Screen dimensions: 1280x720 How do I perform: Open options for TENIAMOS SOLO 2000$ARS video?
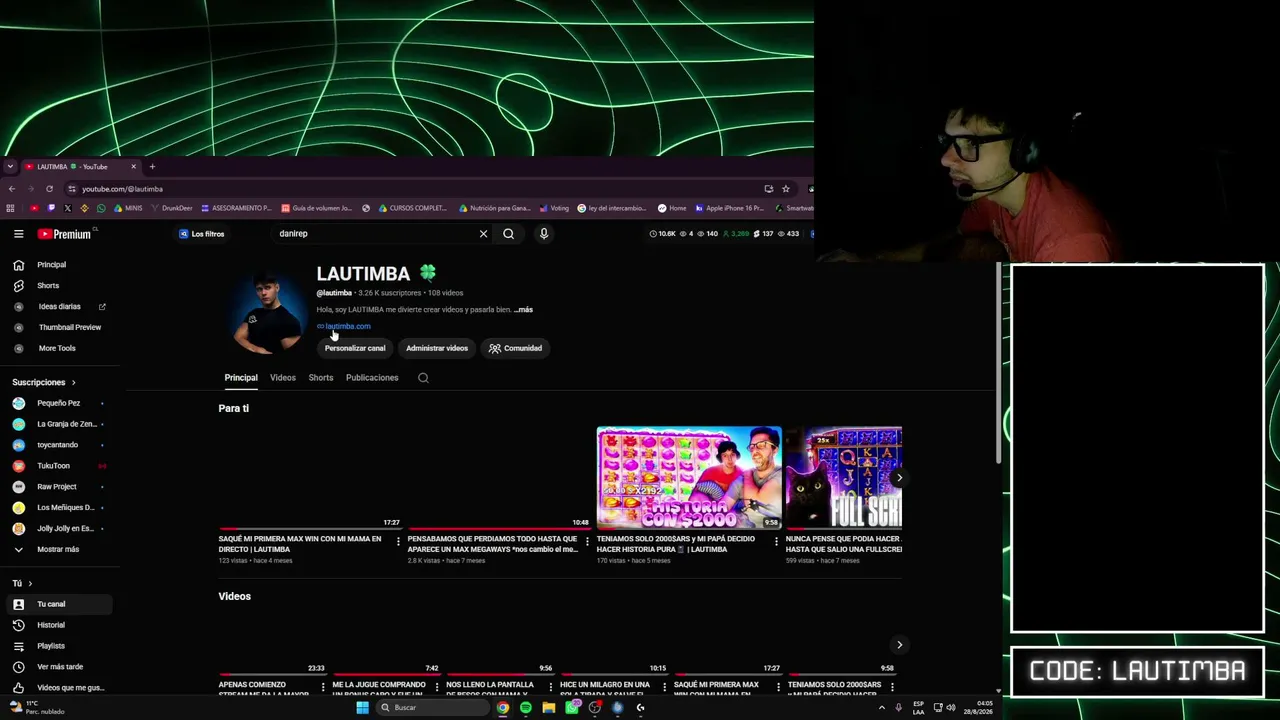pyautogui.click(x=776, y=541)
